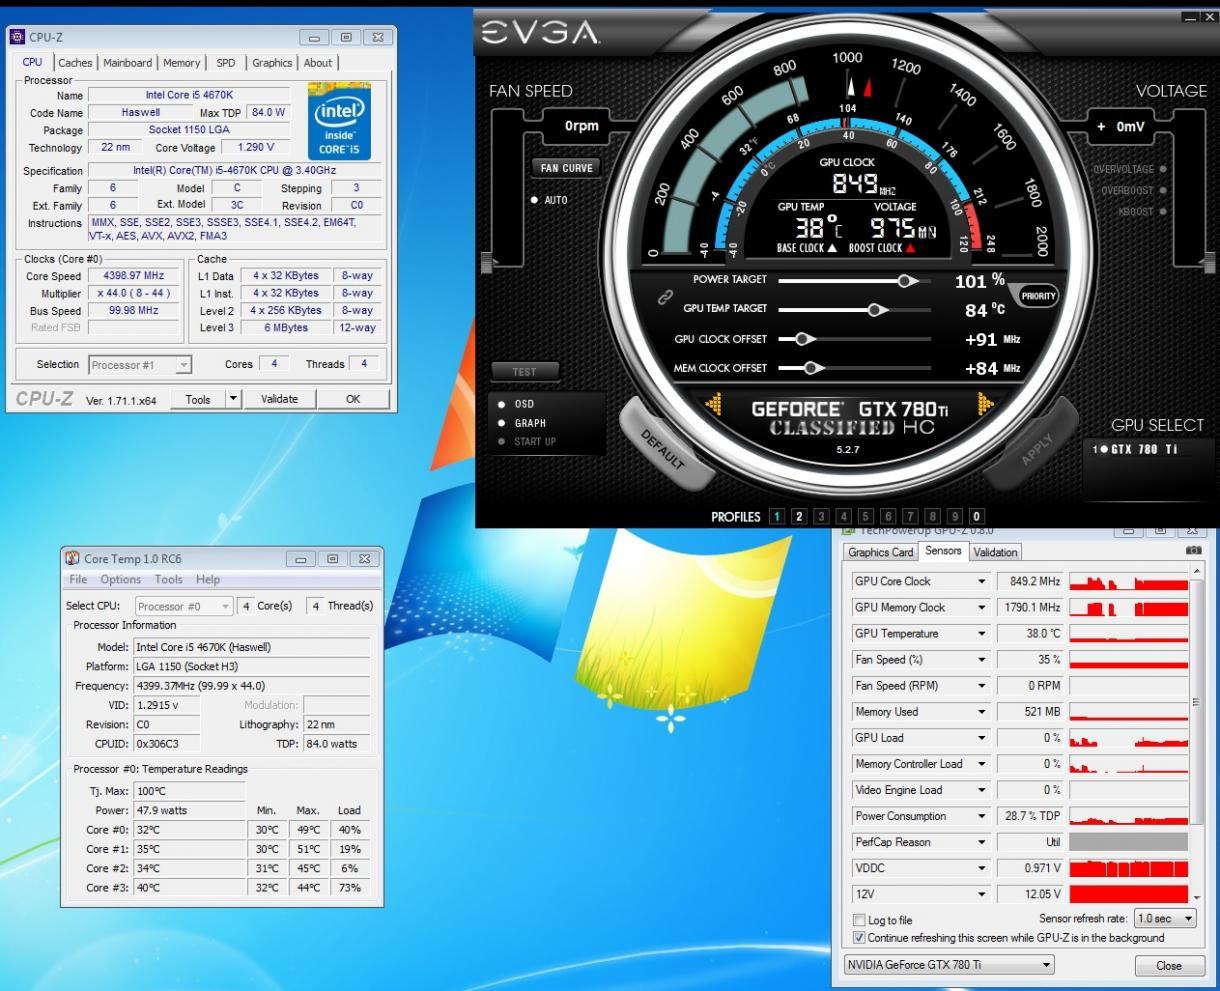Open the File menu in Core Temp
Viewport: 1220px width, 991px height.
(x=78, y=580)
